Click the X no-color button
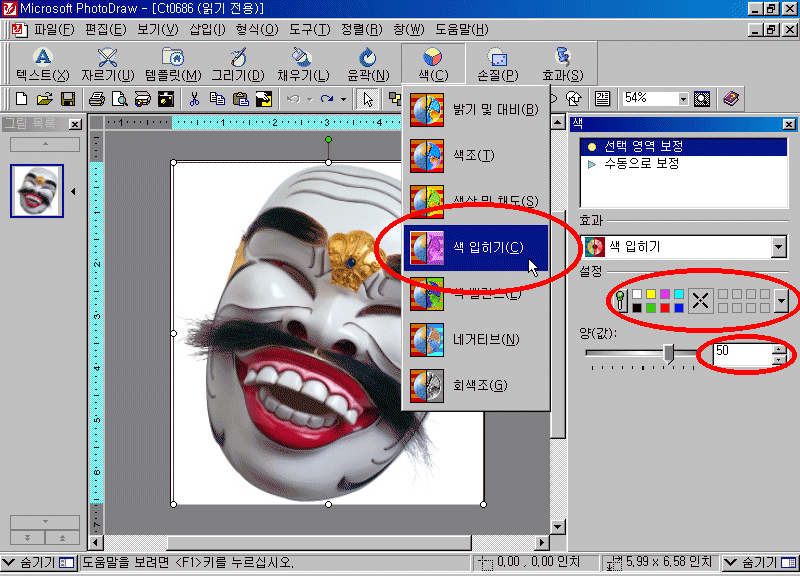Image resolution: width=800 pixels, height=576 pixels. [x=701, y=300]
